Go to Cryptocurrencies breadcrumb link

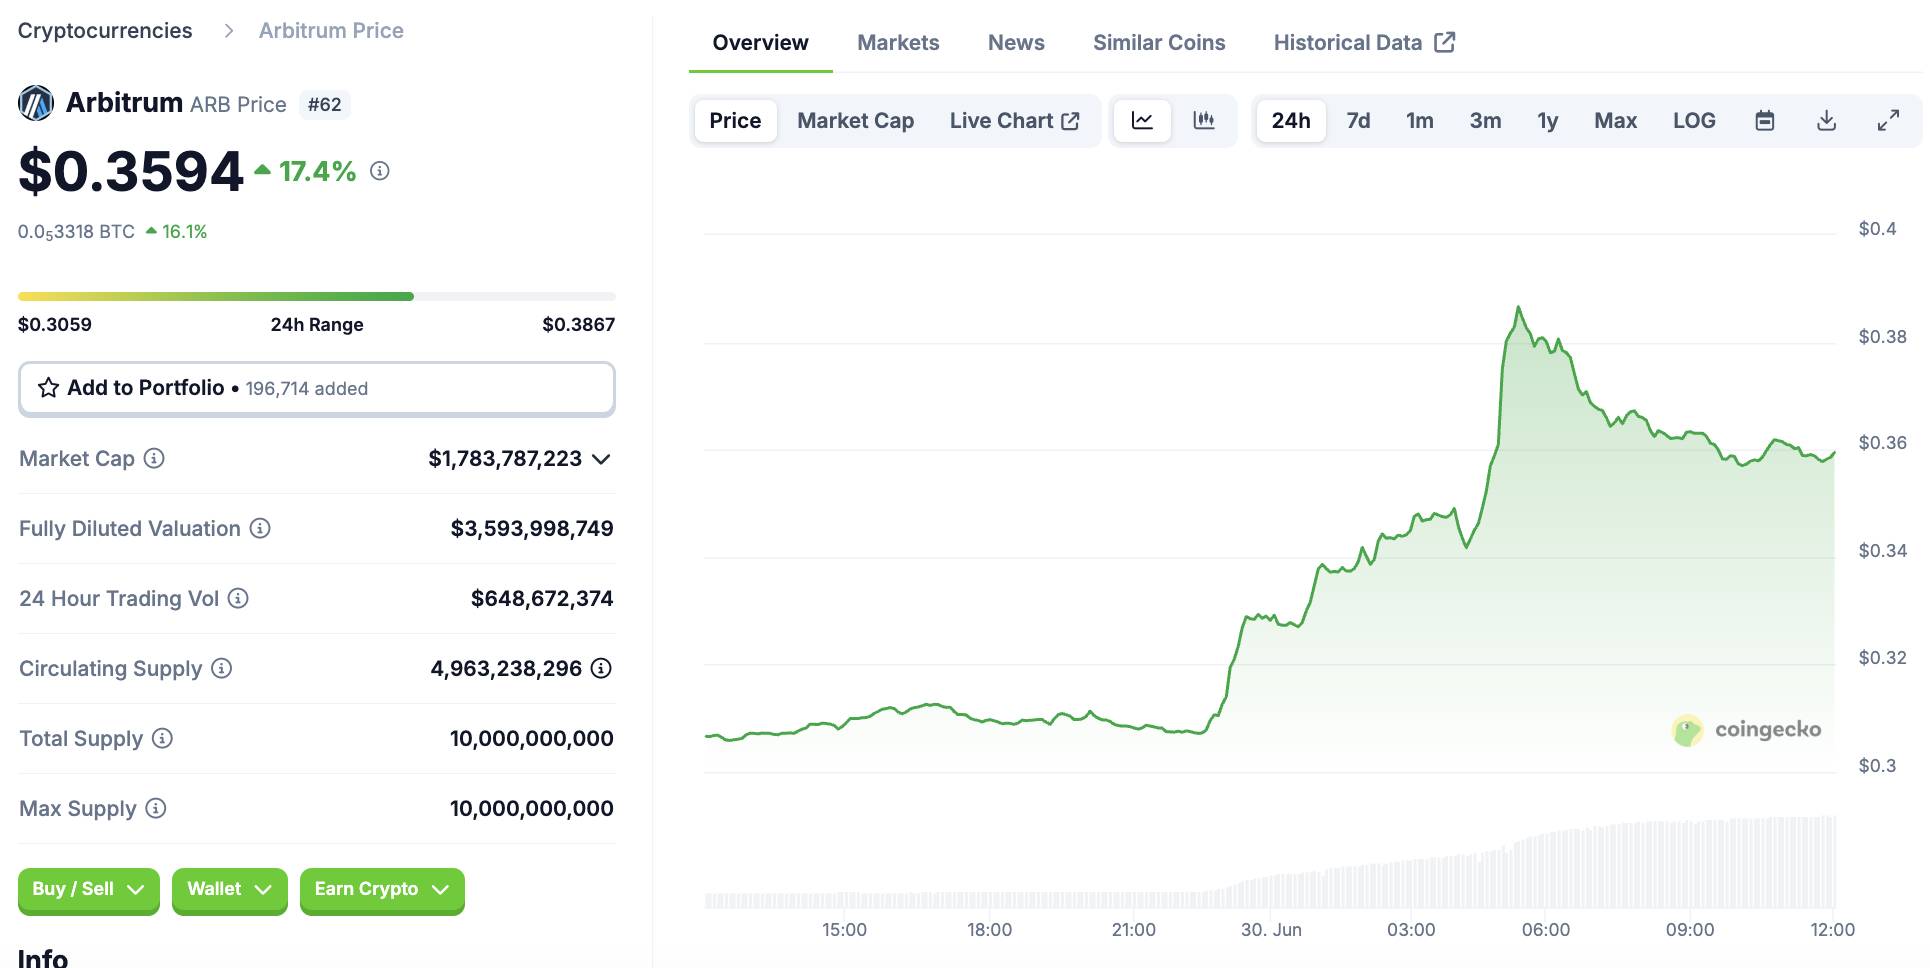click(105, 31)
